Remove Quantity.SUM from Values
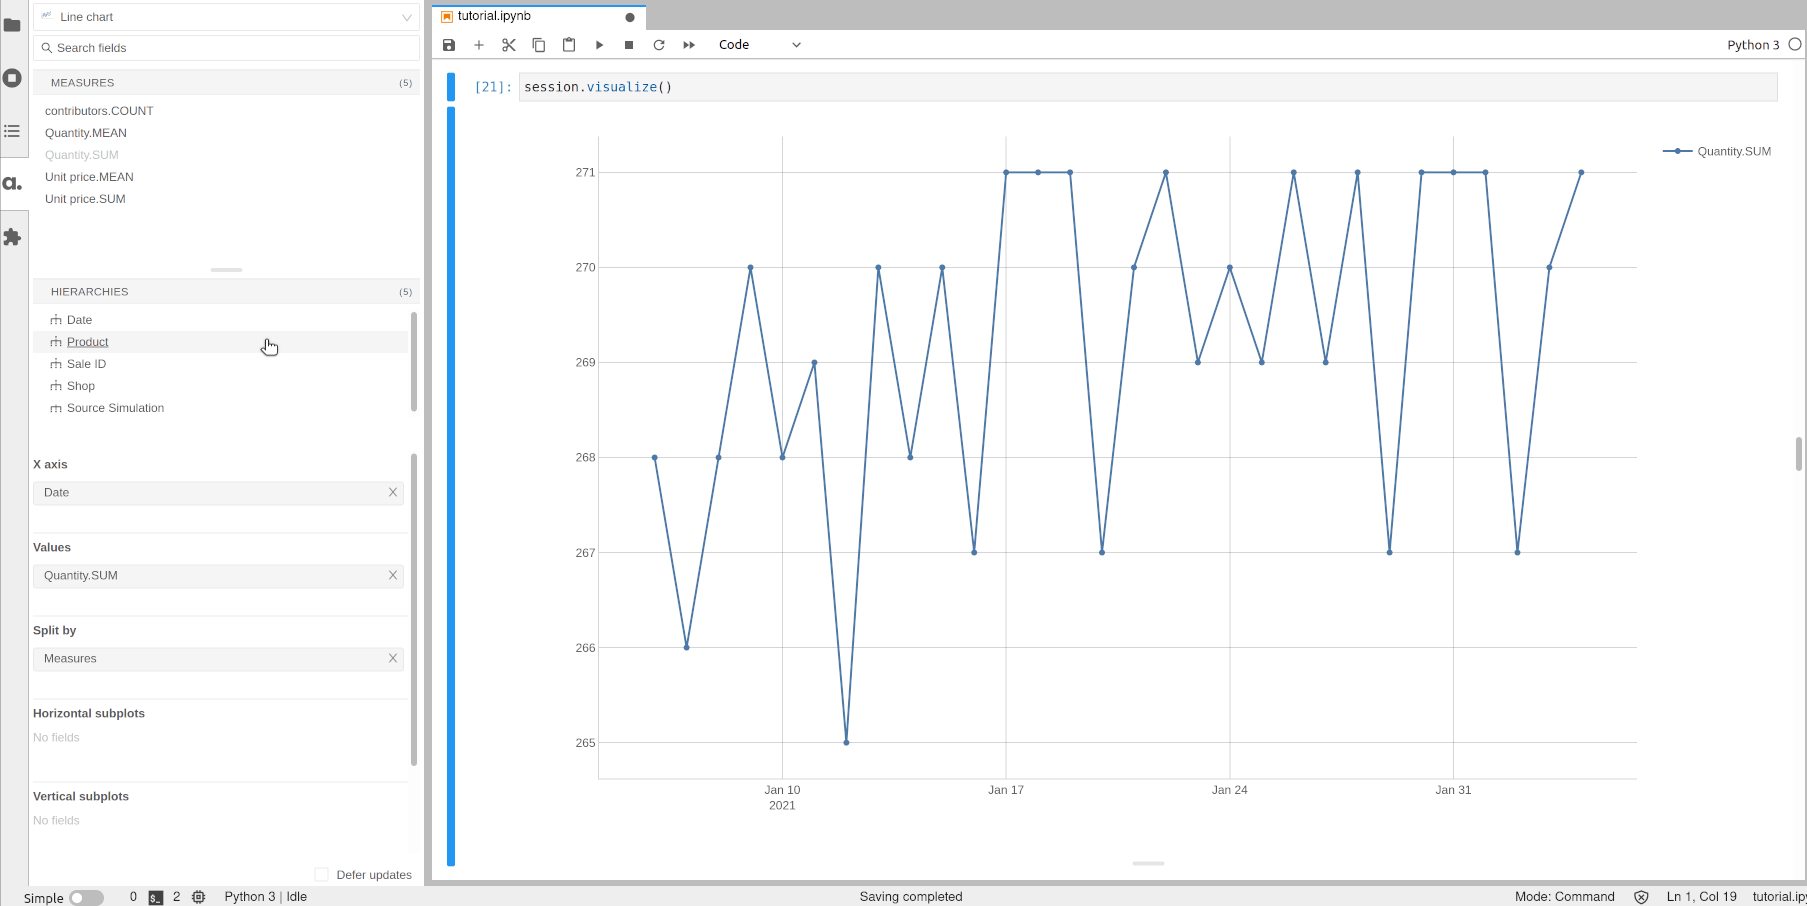Image resolution: width=1807 pixels, height=906 pixels. pyautogui.click(x=393, y=575)
